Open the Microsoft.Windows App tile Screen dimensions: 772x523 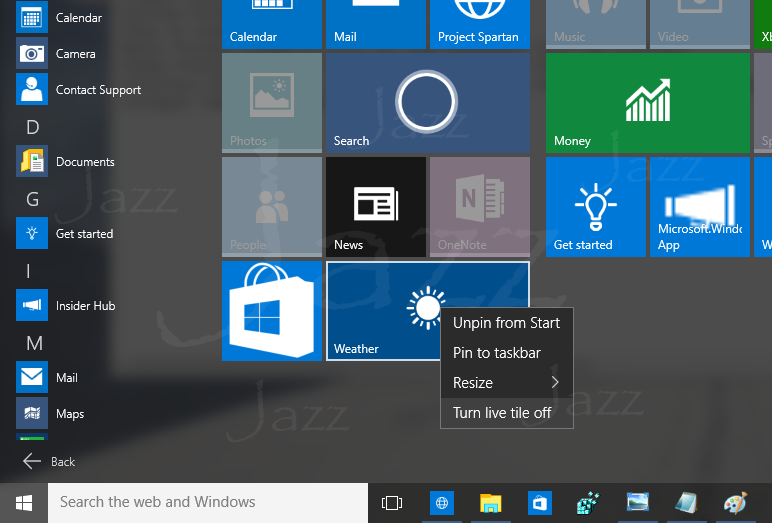(700, 207)
